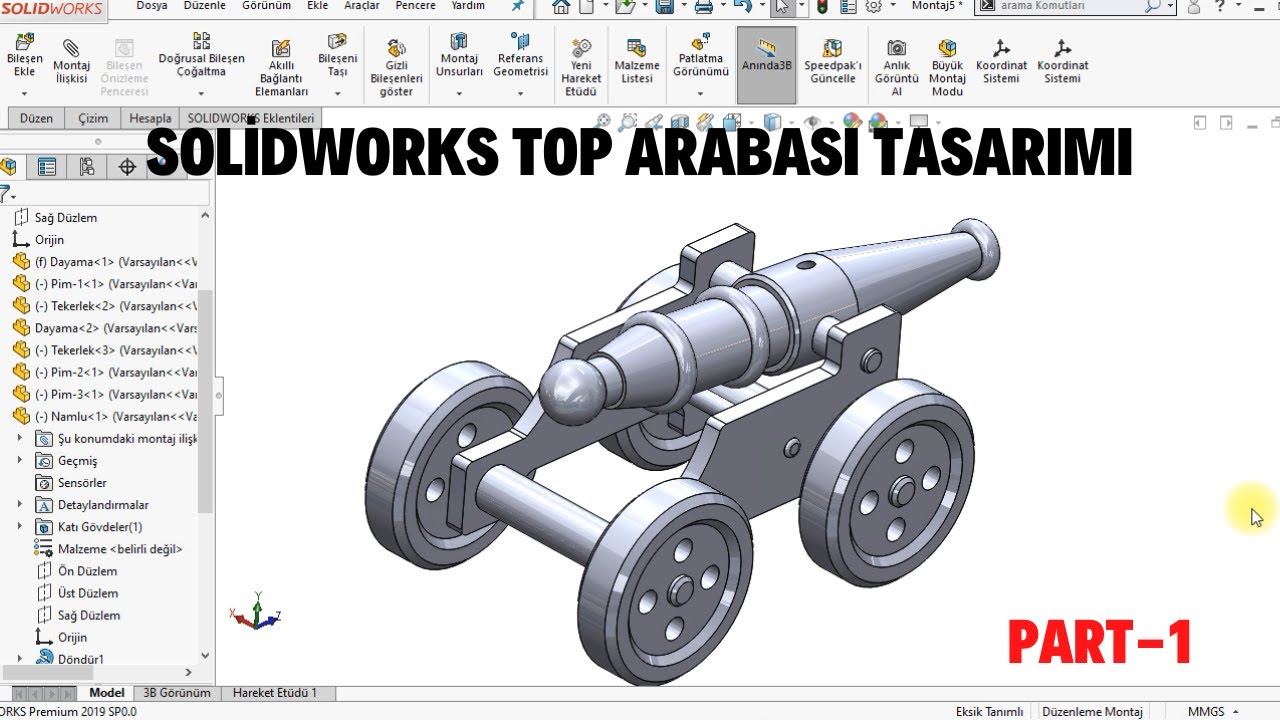Enable Büyük Montaj Modu
The height and width of the screenshot is (720, 1280).
947,68
